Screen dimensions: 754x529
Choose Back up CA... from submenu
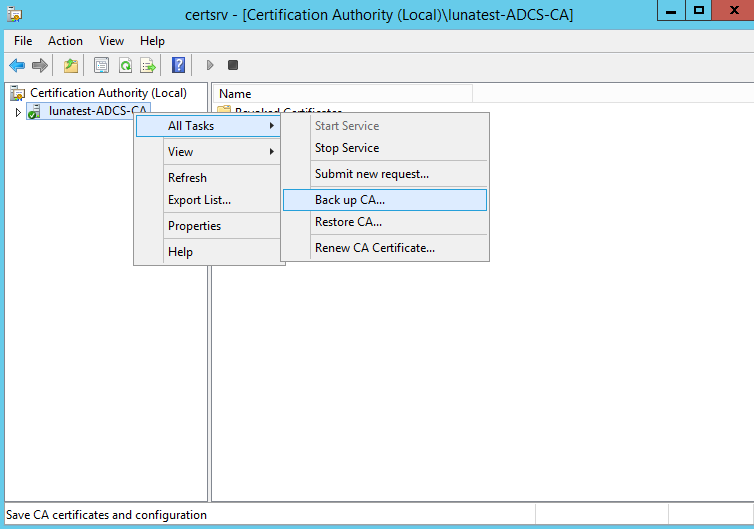coord(385,200)
